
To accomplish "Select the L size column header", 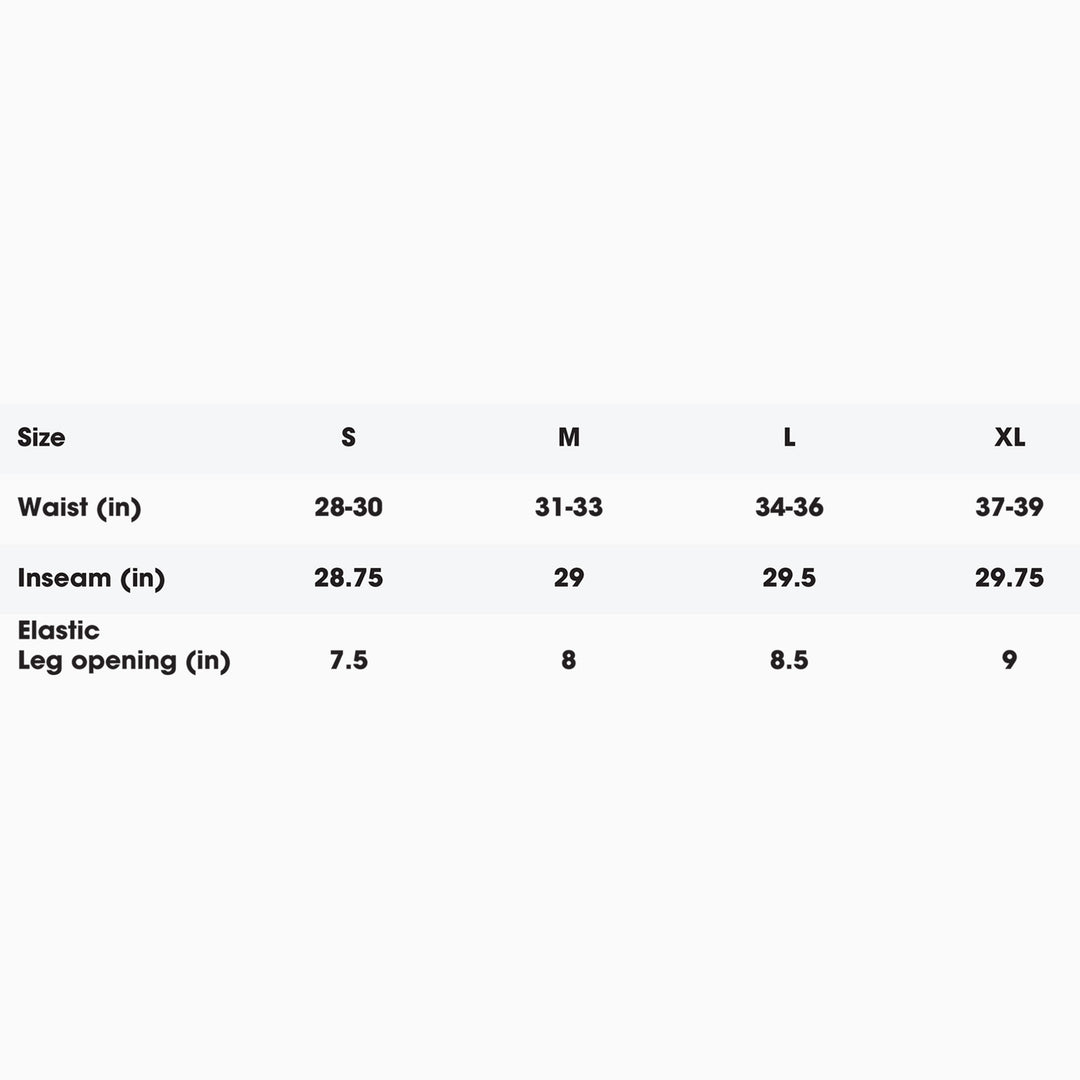I will [x=789, y=437].
